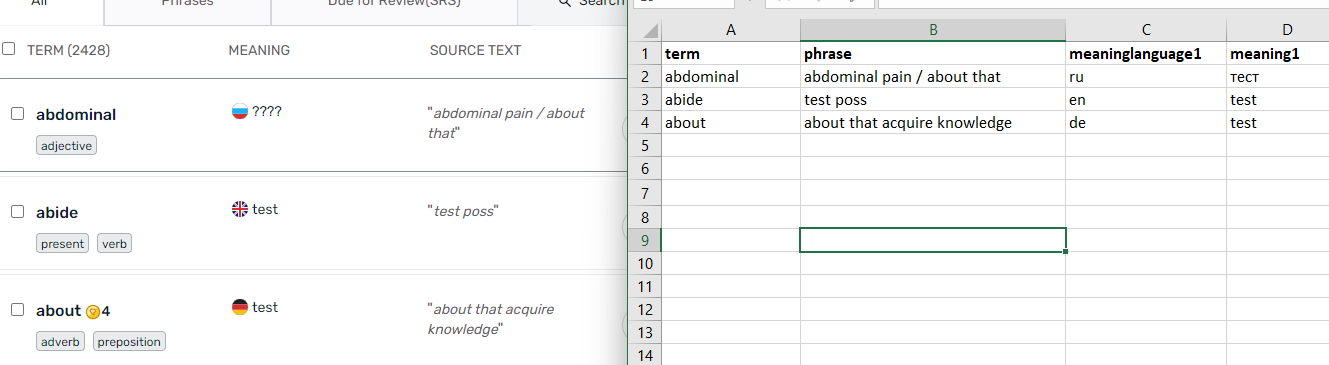Click the adjective tag under abdominal
Screen dimensions: 1329x365
pyautogui.click(x=67, y=146)
